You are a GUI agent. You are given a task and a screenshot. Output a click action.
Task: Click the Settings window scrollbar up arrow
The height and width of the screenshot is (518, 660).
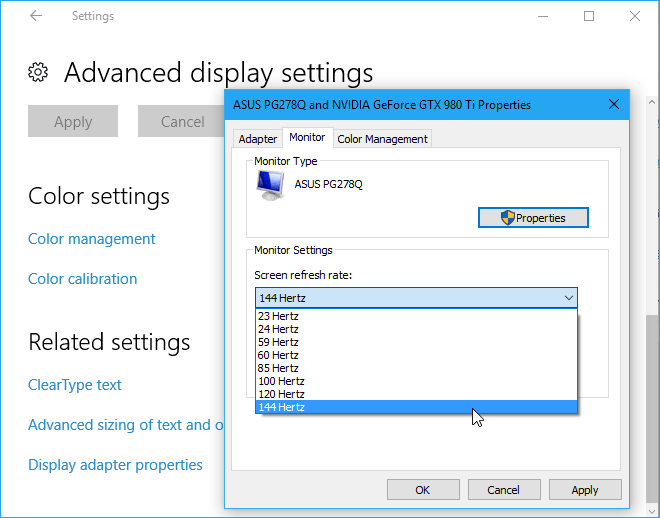coord(652,102)
